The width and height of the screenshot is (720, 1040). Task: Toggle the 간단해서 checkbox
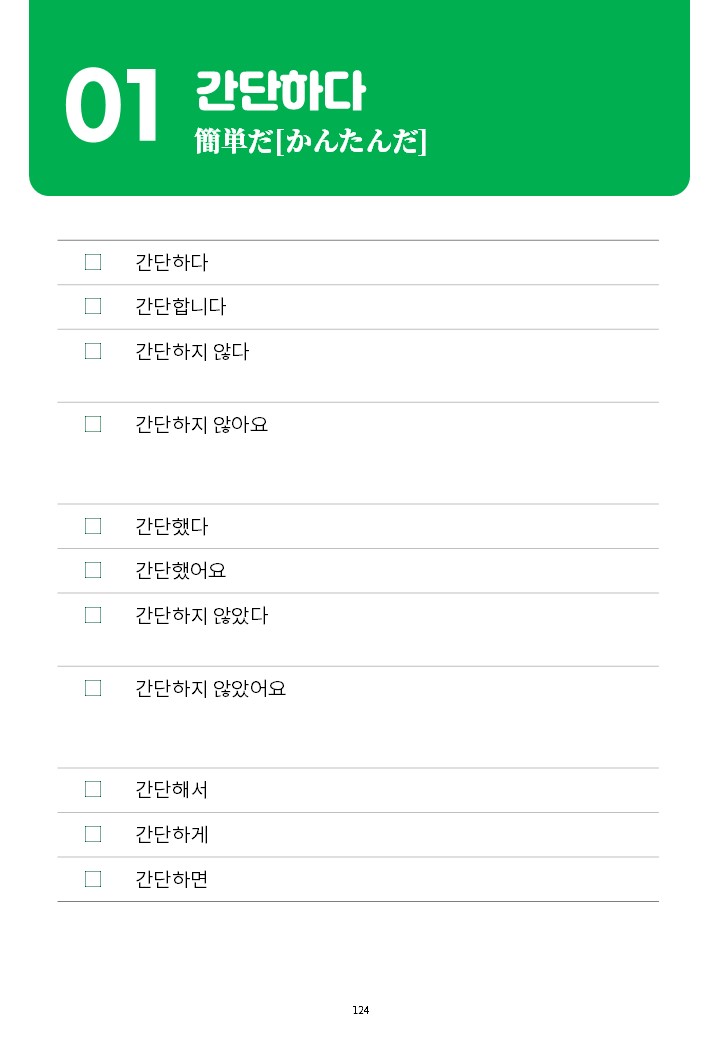coord(93,789)
